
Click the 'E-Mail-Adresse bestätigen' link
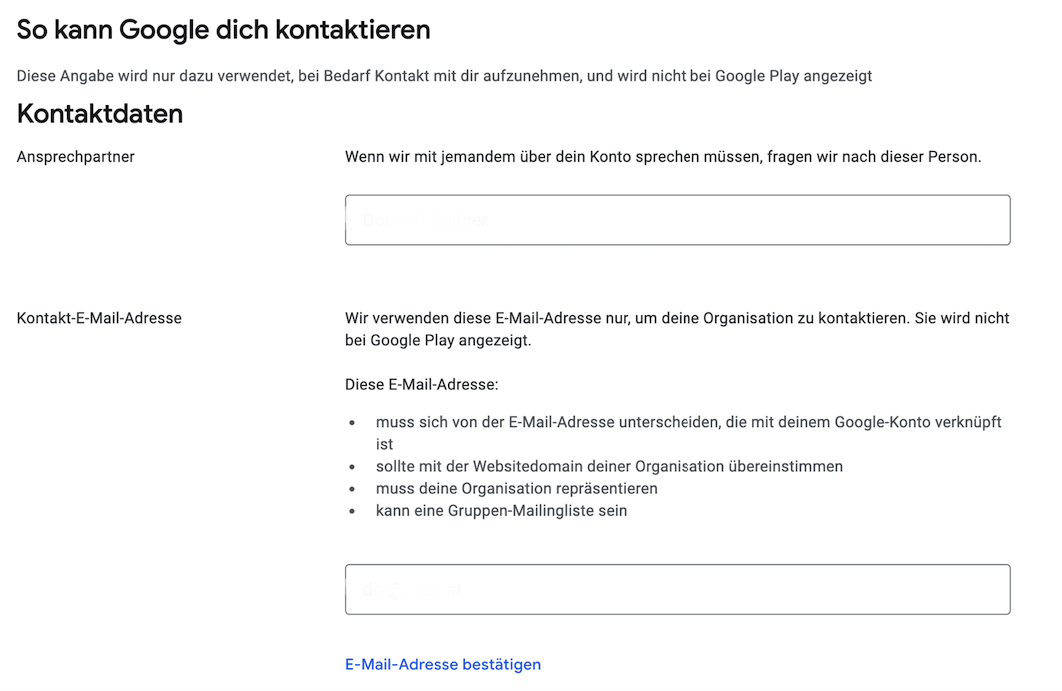(442, 664)
